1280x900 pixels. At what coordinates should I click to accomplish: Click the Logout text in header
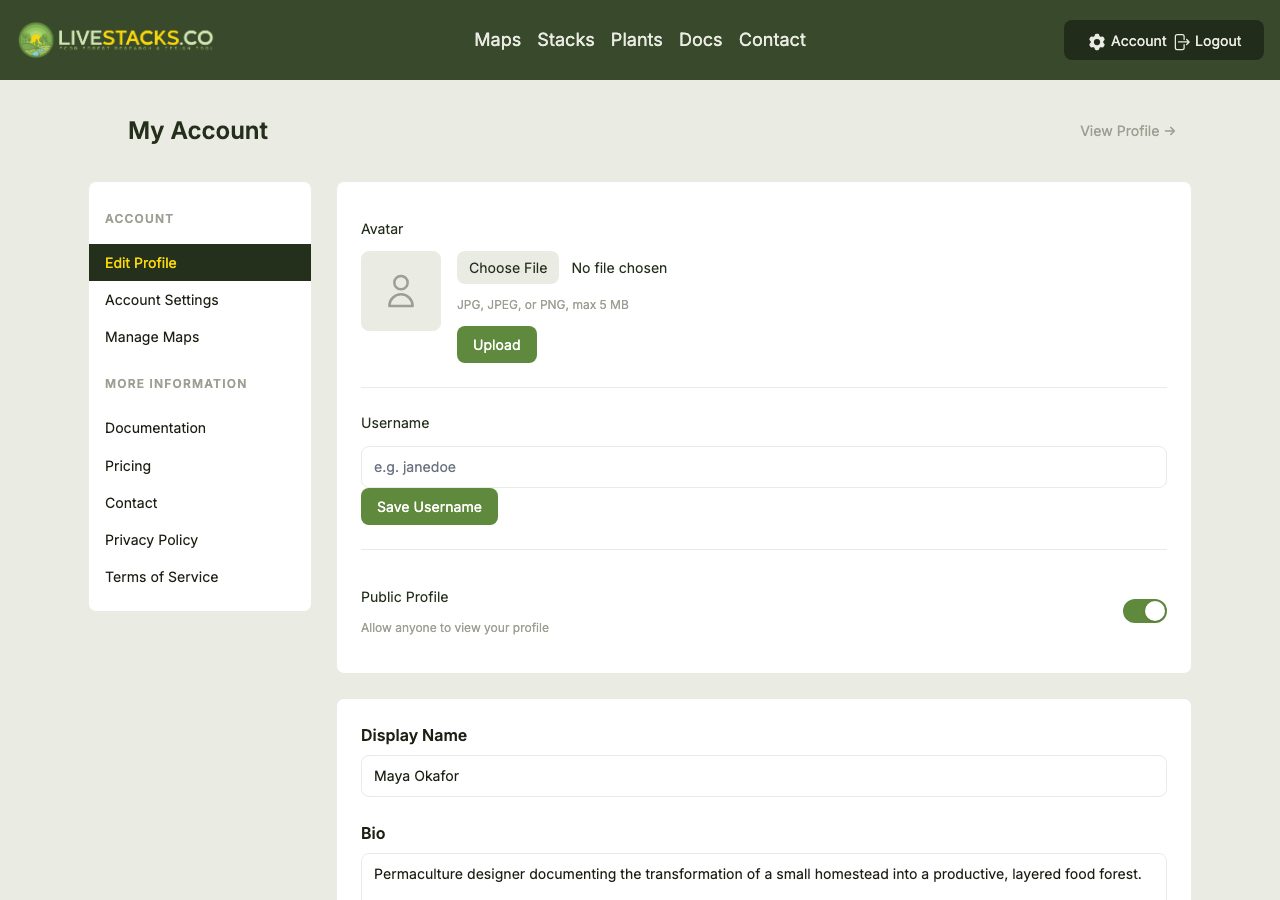[1218, 41]
